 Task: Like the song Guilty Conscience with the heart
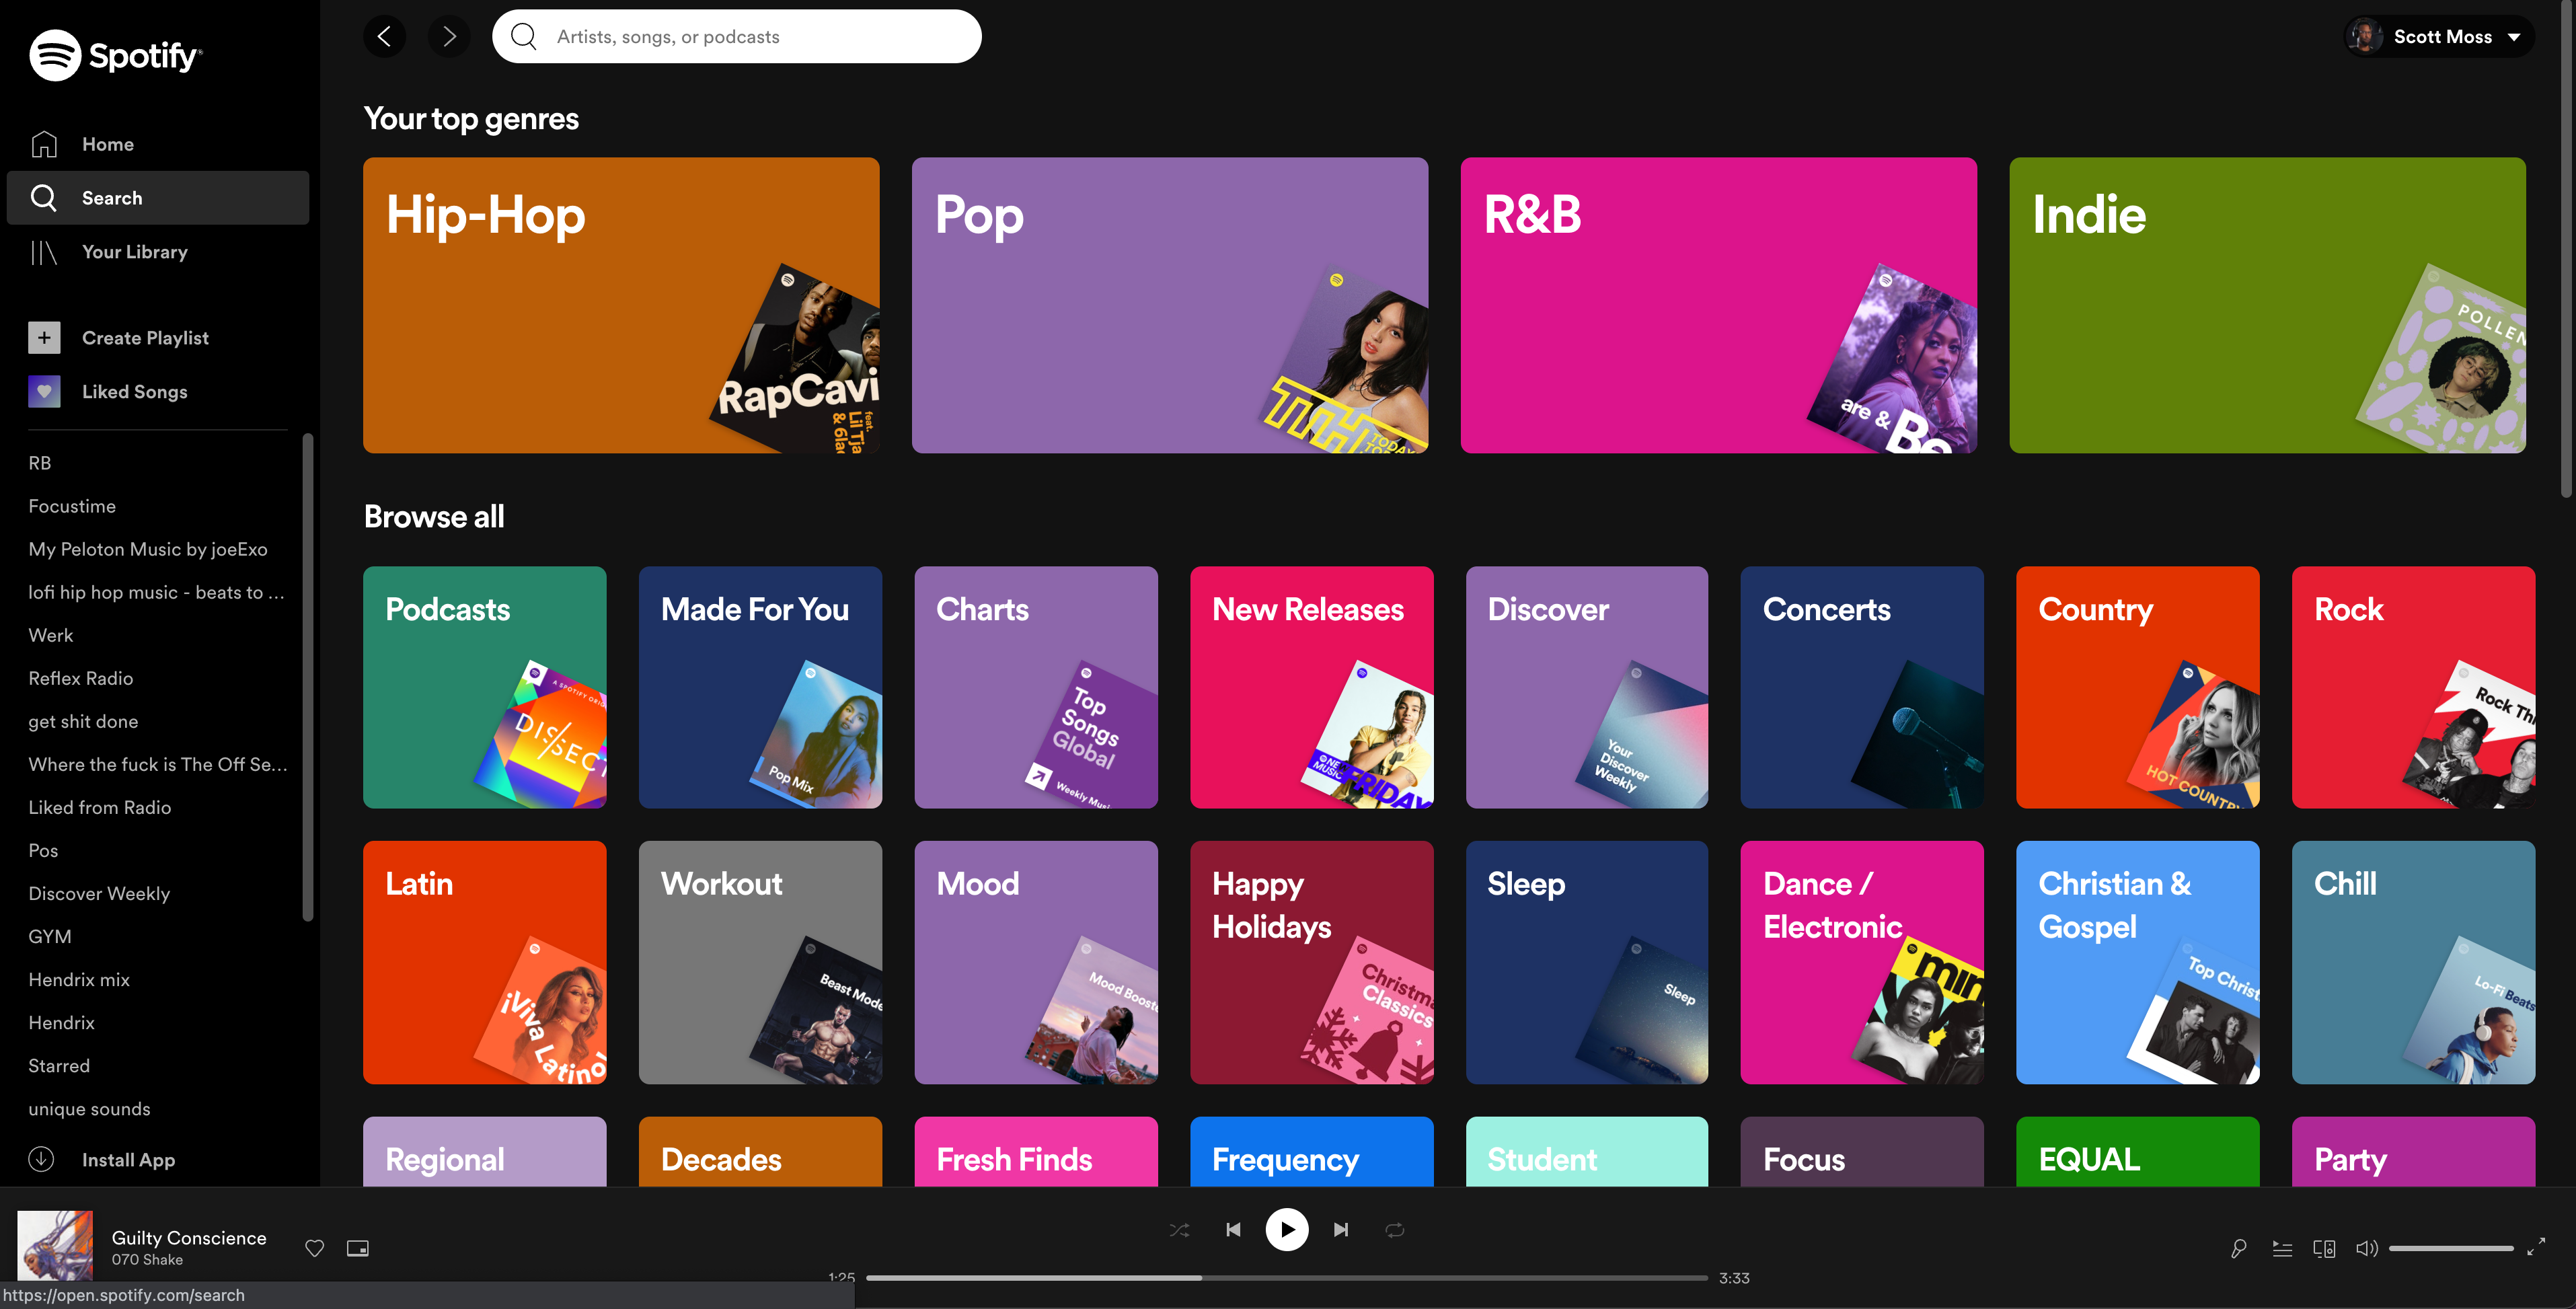tap(314, 1248)
